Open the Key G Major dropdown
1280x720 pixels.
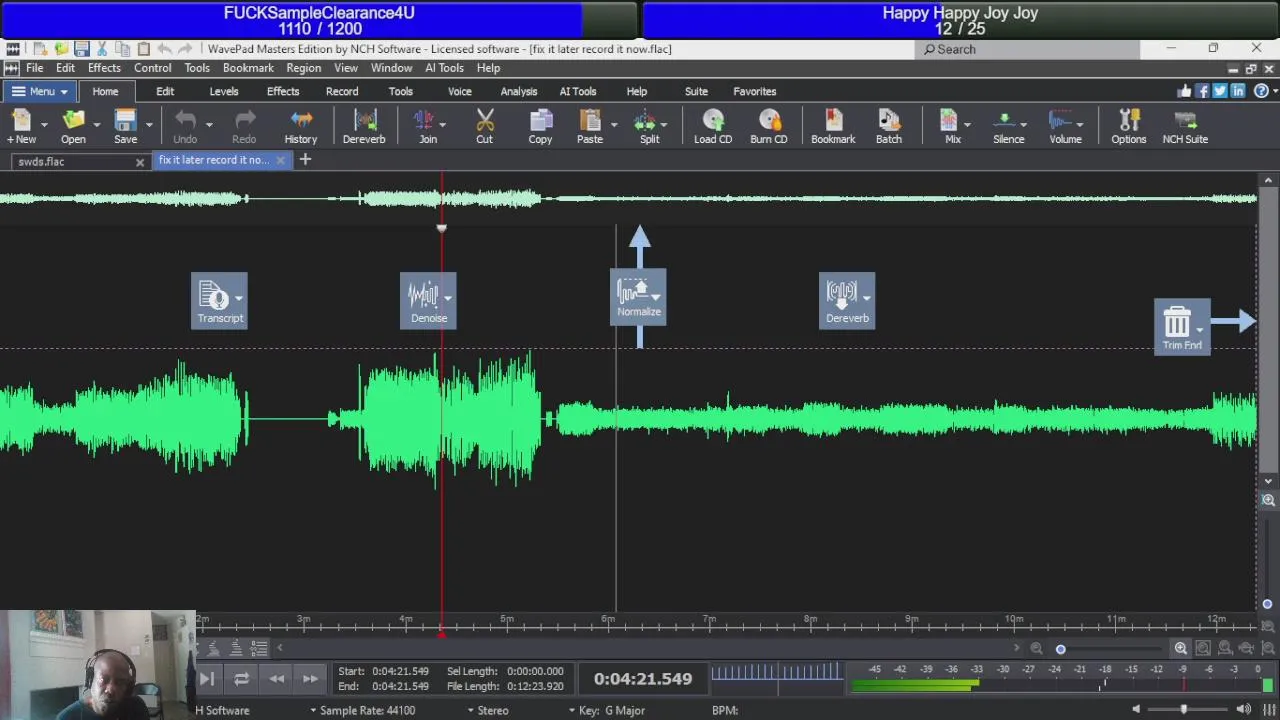pyautogui.click(x=607, y=710)
